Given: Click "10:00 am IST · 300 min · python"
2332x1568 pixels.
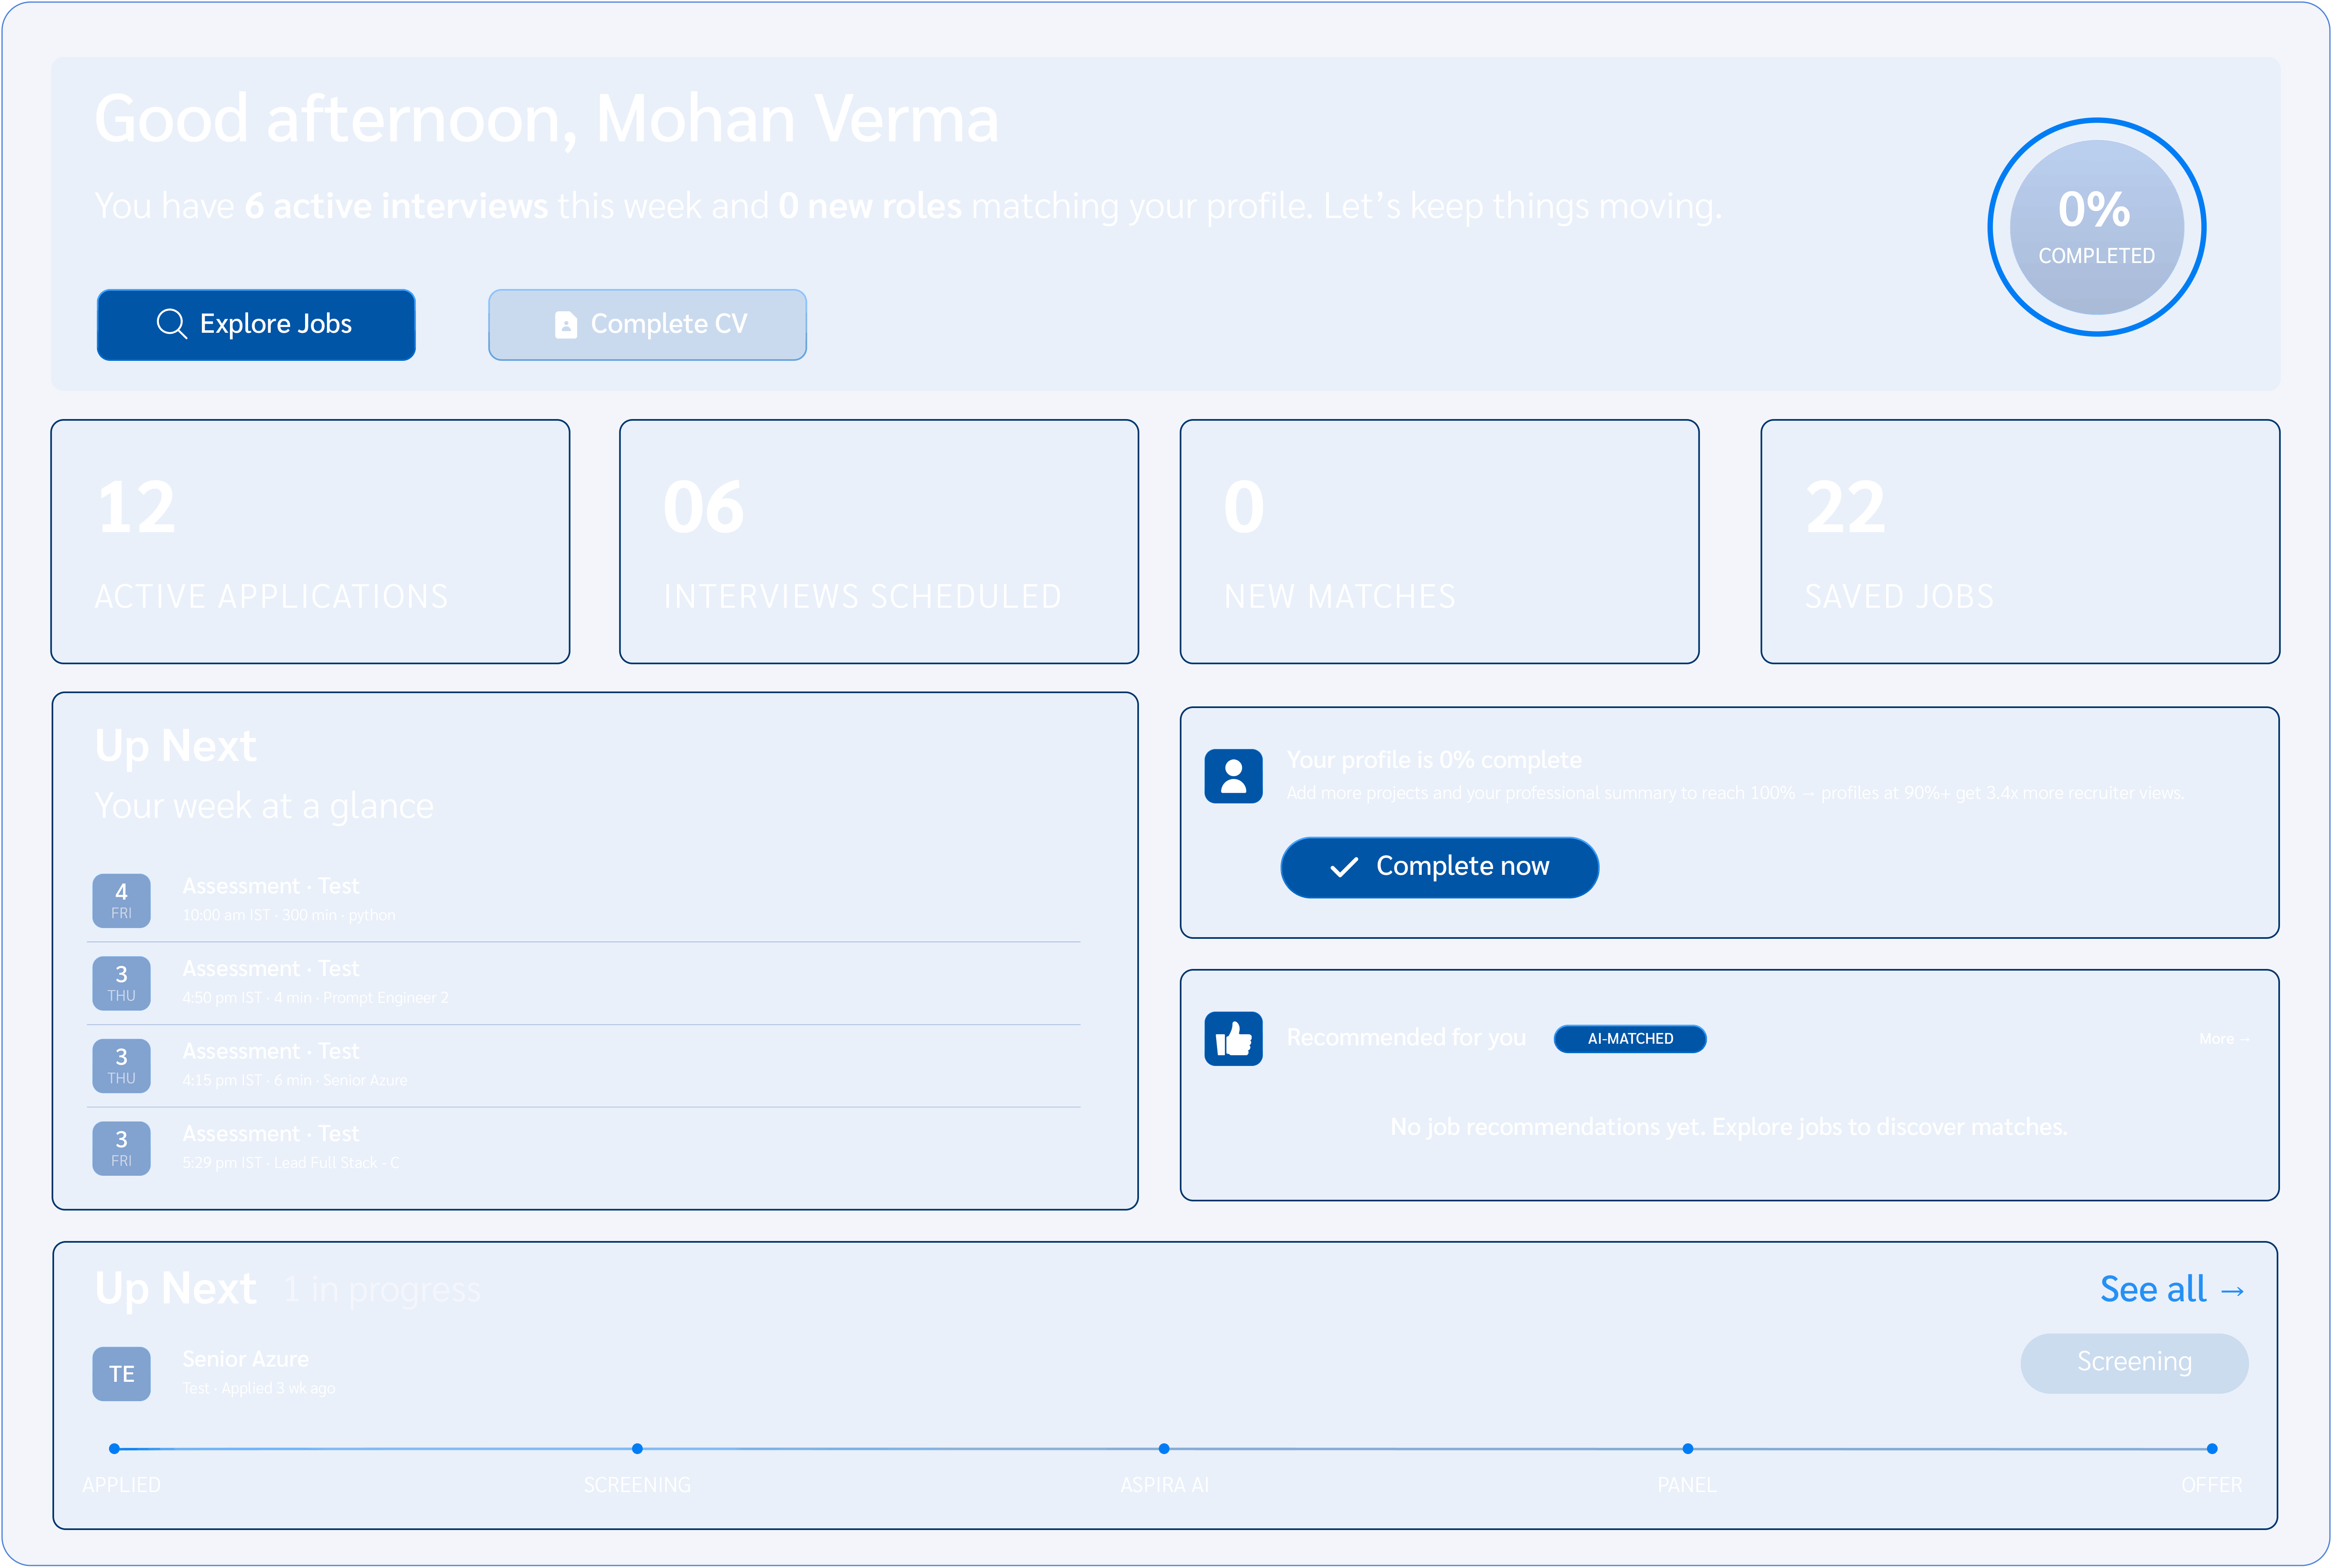Looking at the screenshot, I should [289, 915].
